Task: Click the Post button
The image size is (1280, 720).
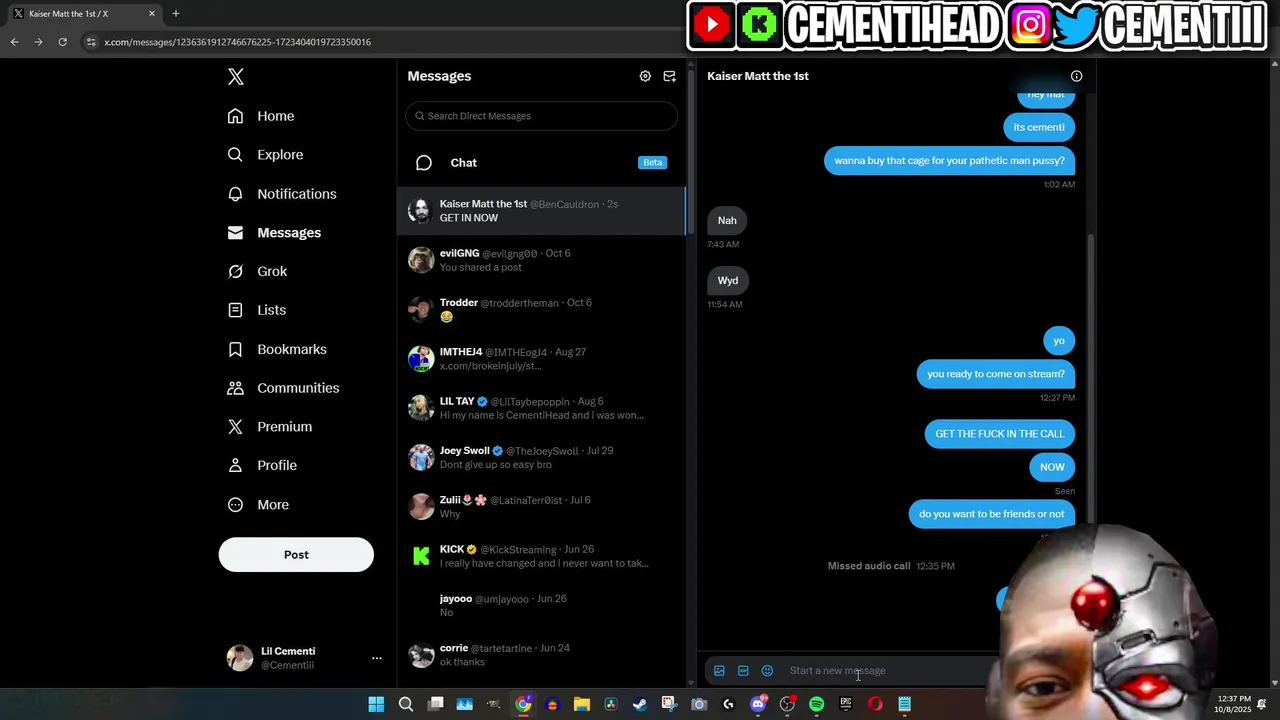Action: click(296, 555)
